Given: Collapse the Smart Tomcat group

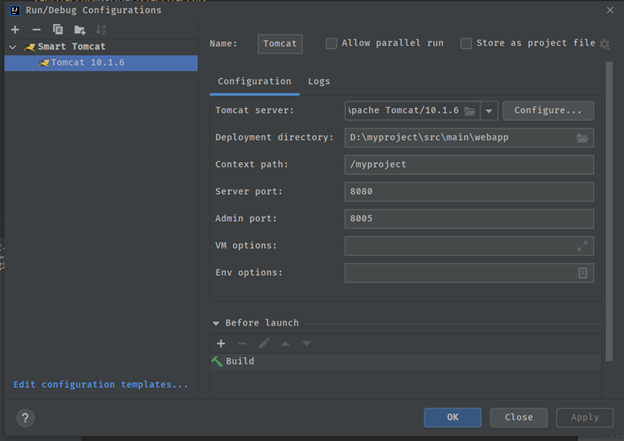Looking at the screenshot, I should 13,47.
